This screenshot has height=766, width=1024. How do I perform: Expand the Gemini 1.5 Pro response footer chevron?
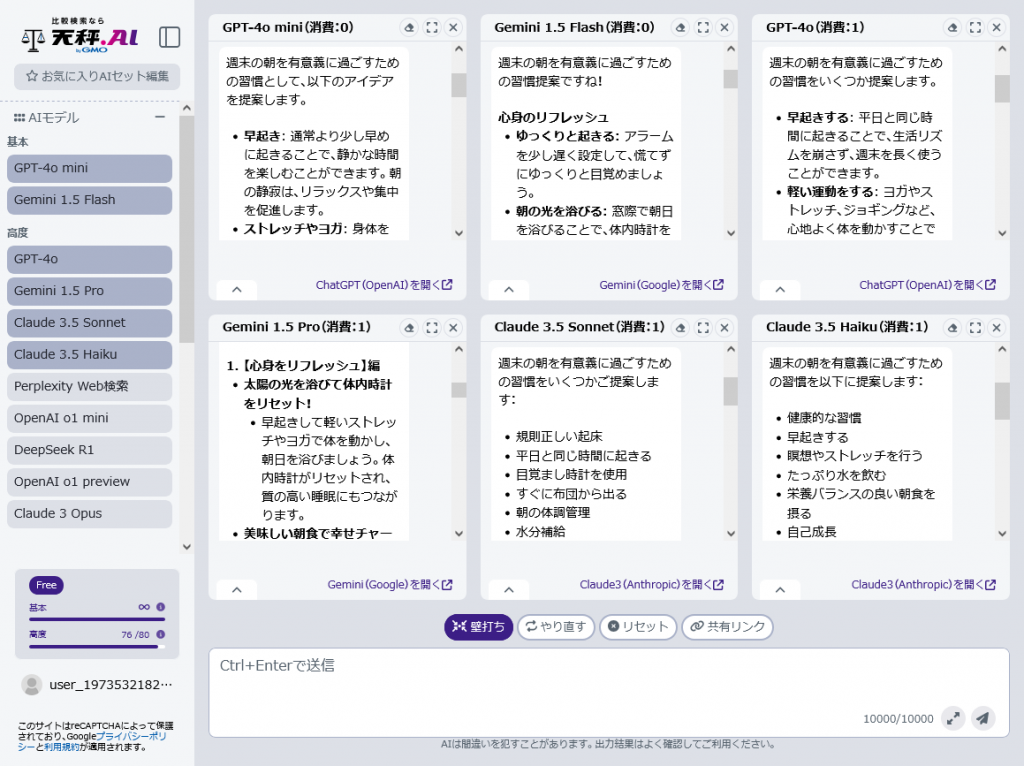(x=236, y=589)
